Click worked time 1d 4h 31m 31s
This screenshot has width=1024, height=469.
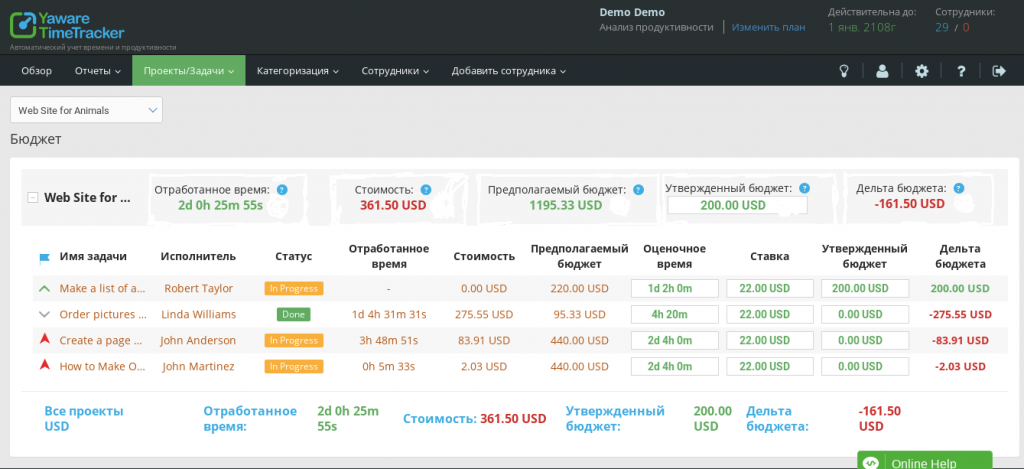pyautogui.click(x=389, y=314)
